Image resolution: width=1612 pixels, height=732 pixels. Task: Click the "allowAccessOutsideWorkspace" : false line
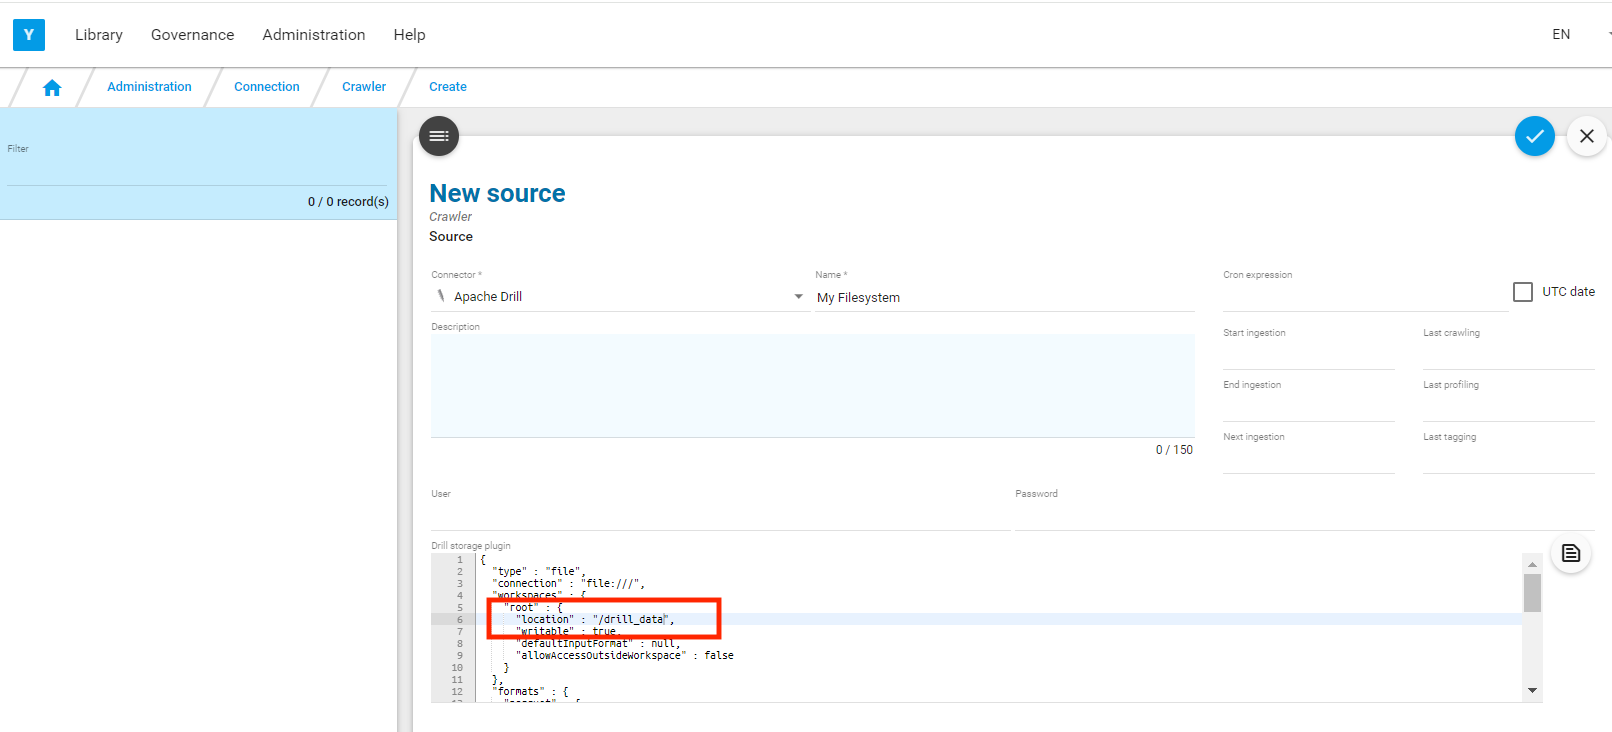[x=625, y=655]
